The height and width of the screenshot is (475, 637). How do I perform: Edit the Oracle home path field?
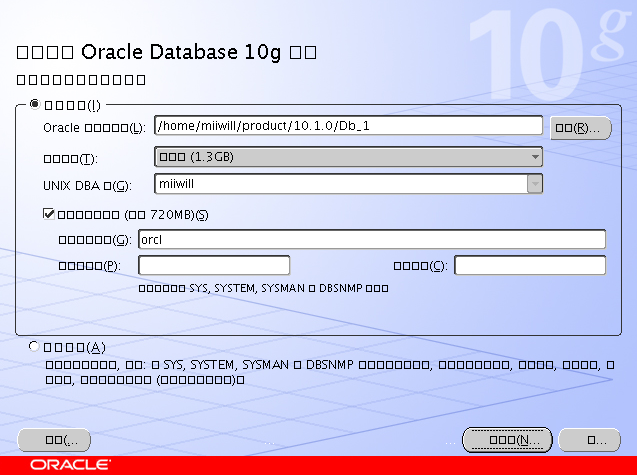point(348,126)
